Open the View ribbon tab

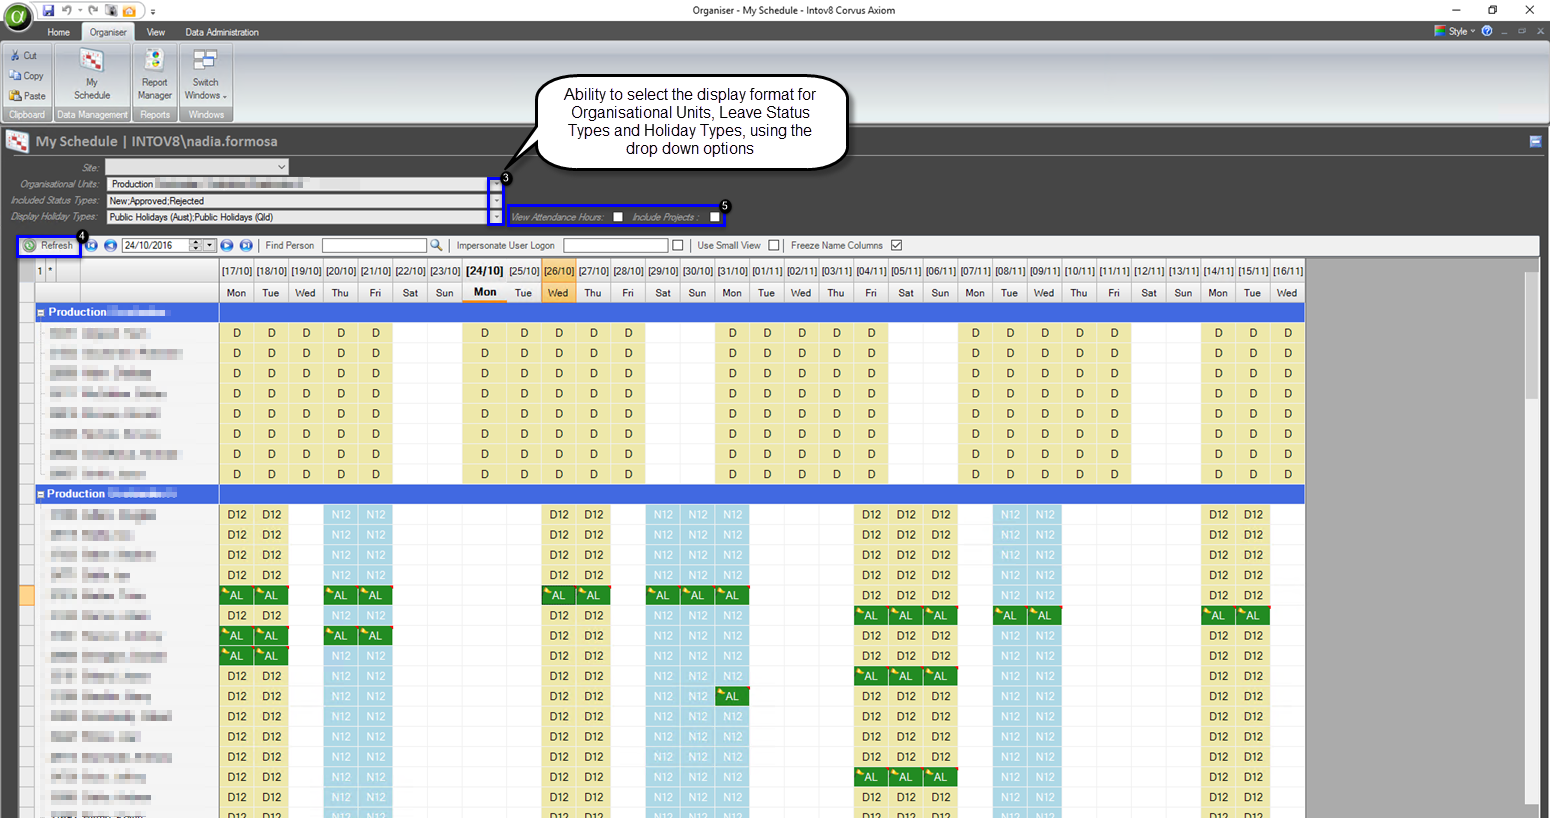(x=156, y=32)
